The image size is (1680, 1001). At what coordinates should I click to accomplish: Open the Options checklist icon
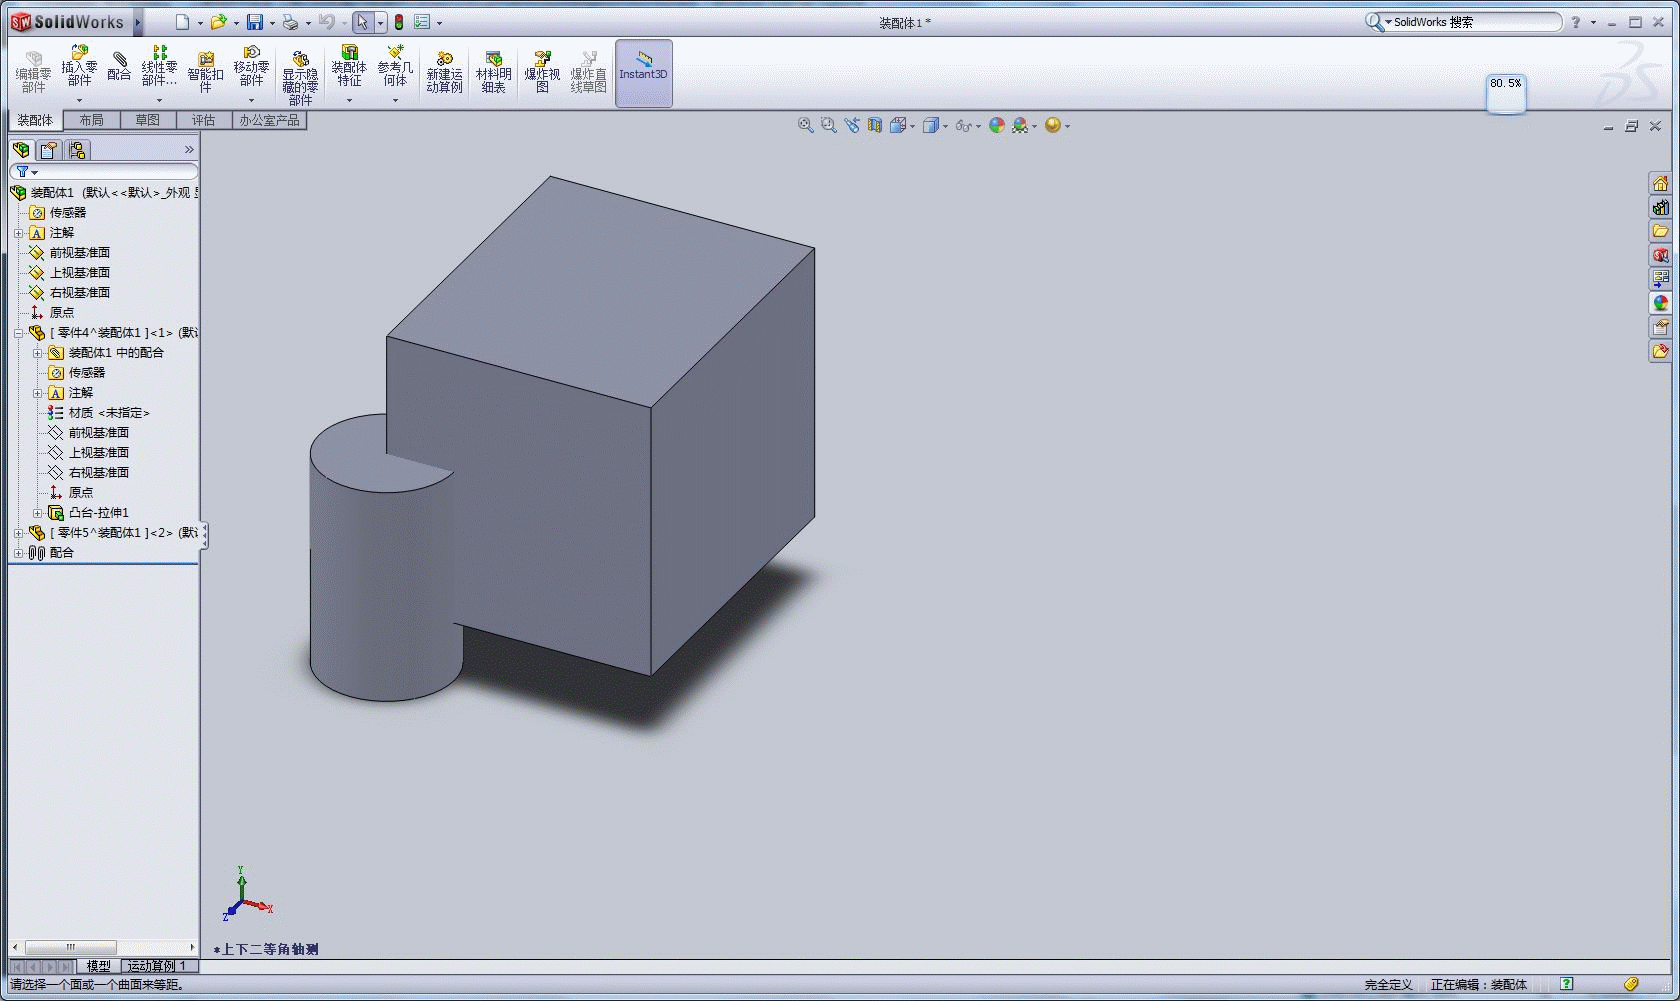422,22
